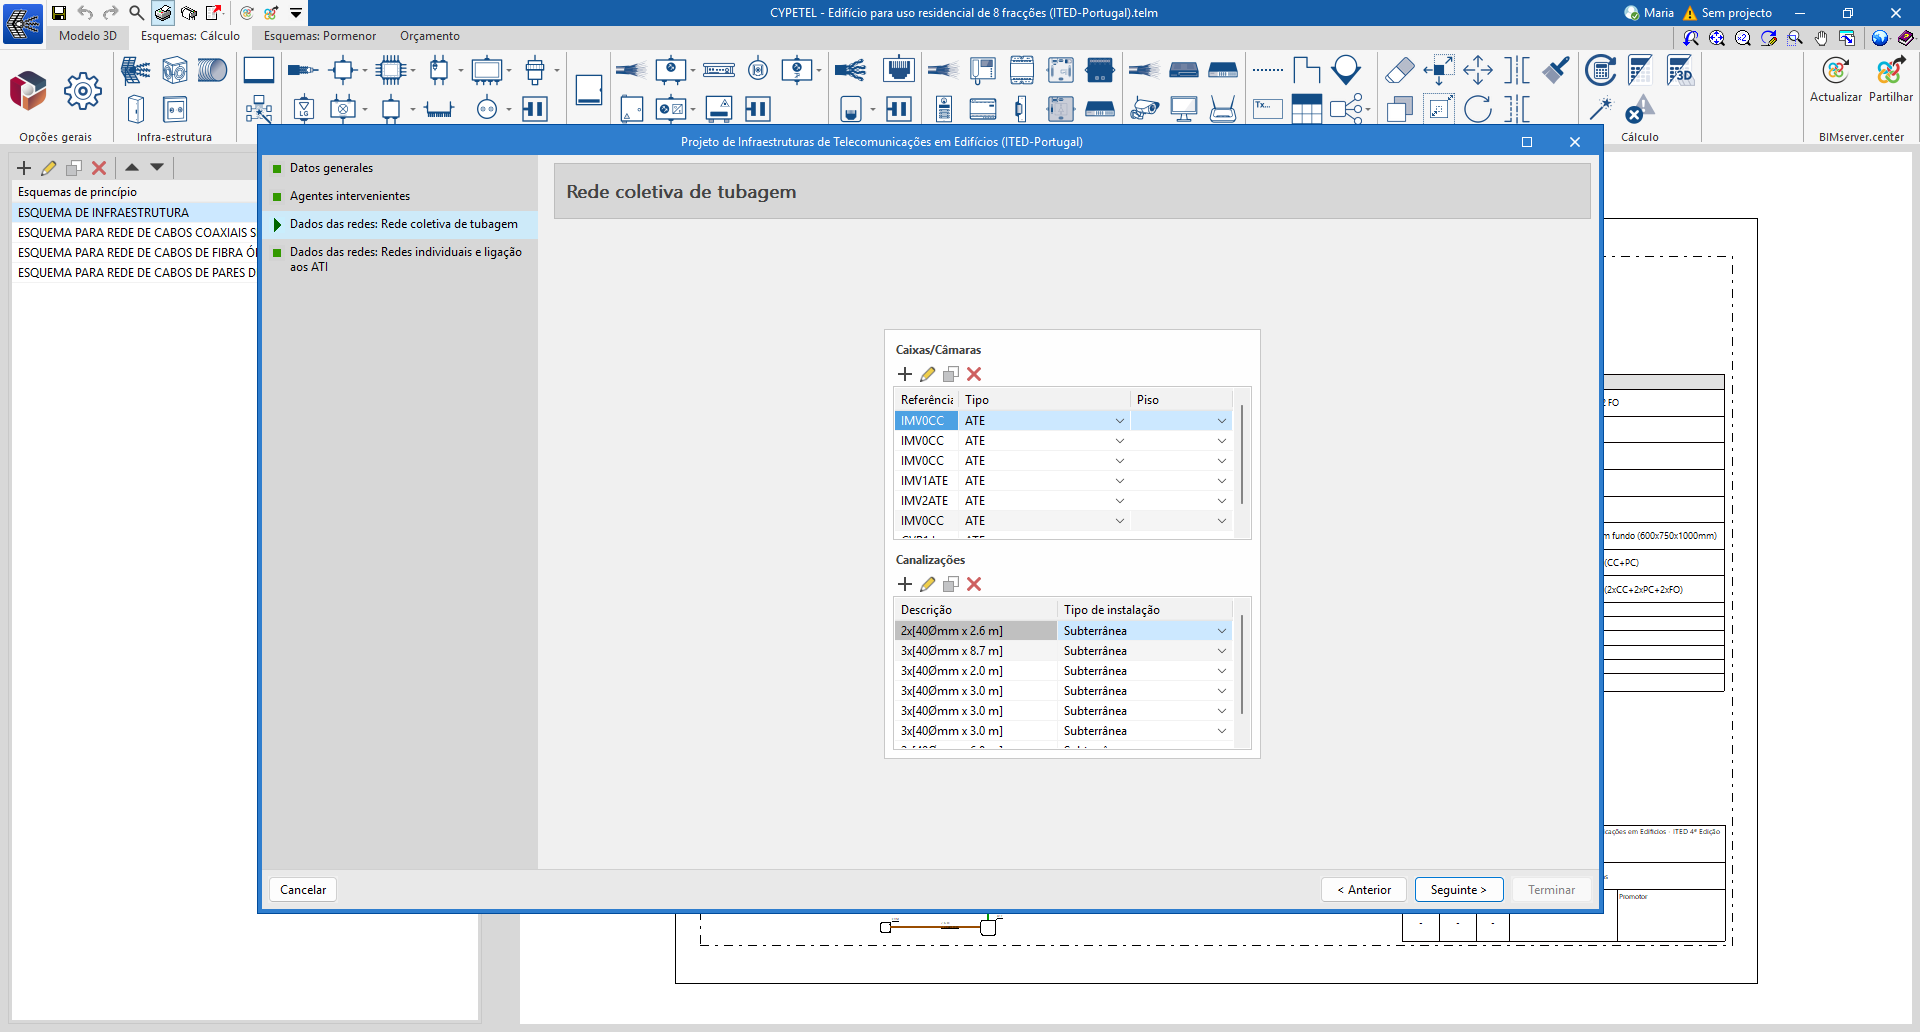Select ESQUEMA PARA REDE DE CABOS COAXIAIS
Screen dimensions: 1920x1032
point(136,233)
